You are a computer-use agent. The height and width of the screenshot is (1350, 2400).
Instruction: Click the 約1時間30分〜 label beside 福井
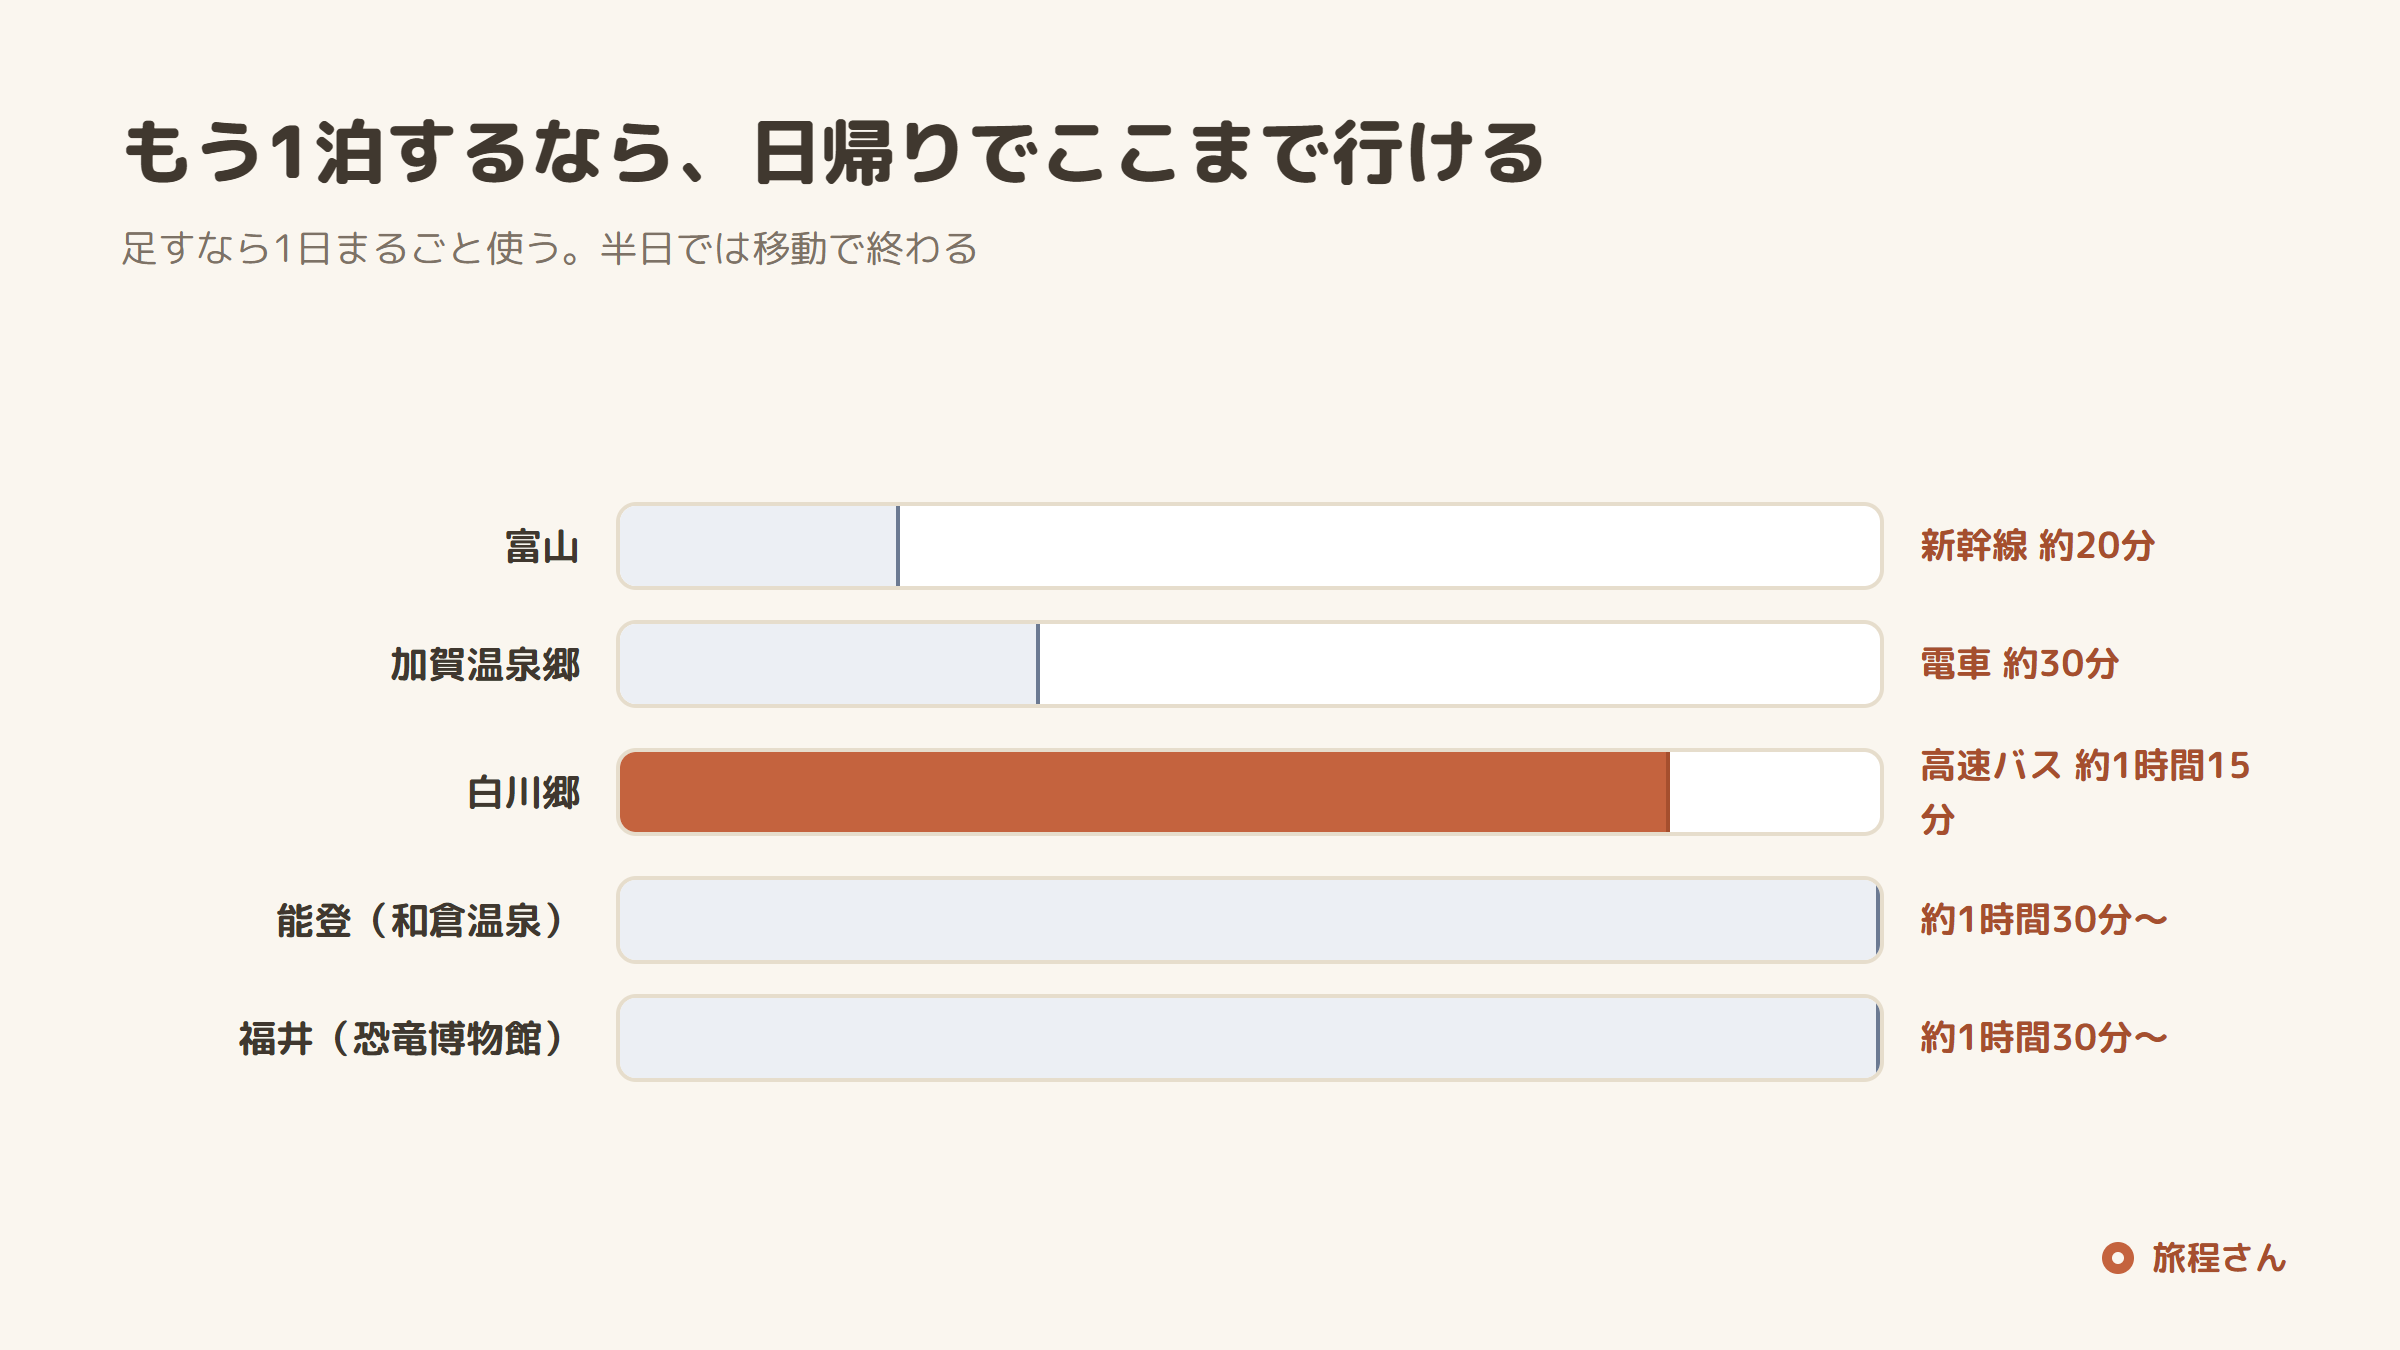(x=2044, y=1038)
